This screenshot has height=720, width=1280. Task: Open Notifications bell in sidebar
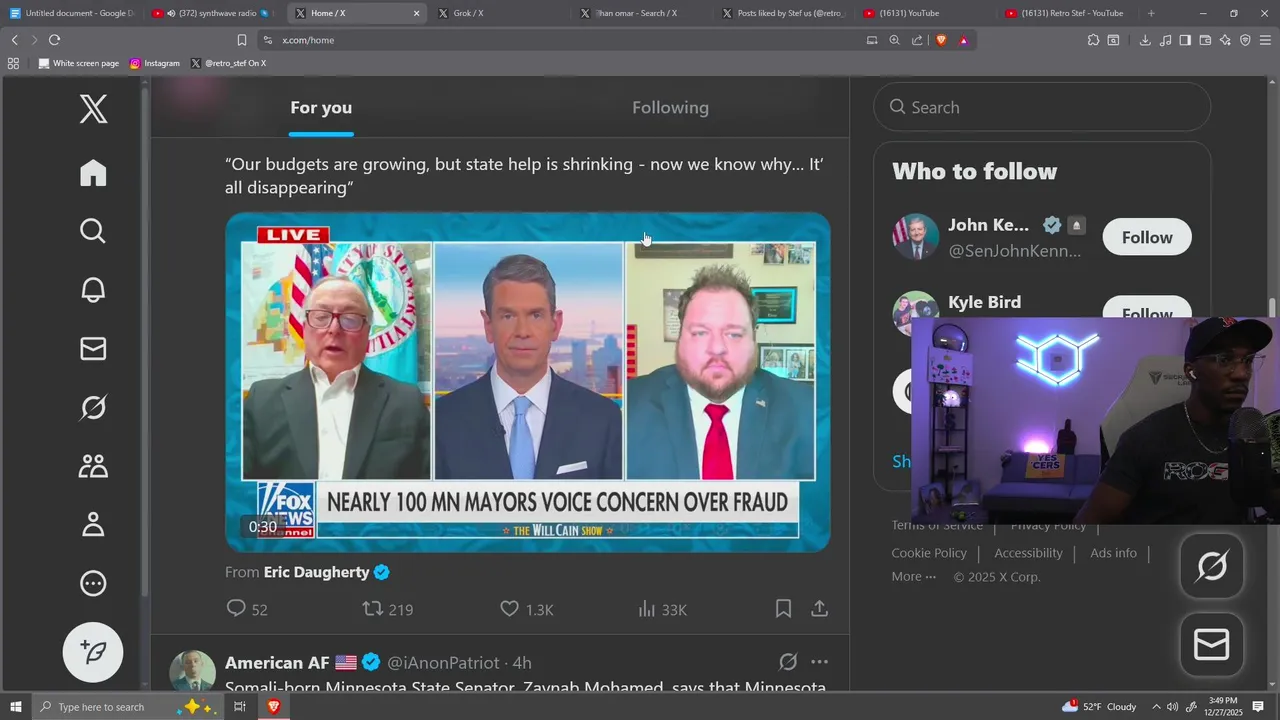pos(93,290)
